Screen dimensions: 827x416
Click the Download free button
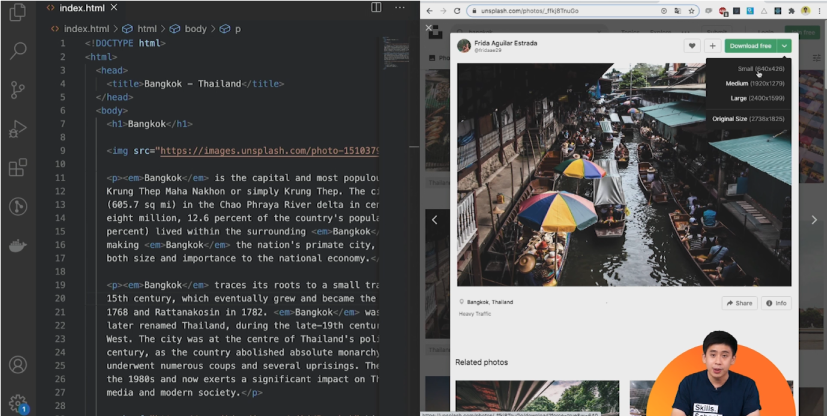751,46
